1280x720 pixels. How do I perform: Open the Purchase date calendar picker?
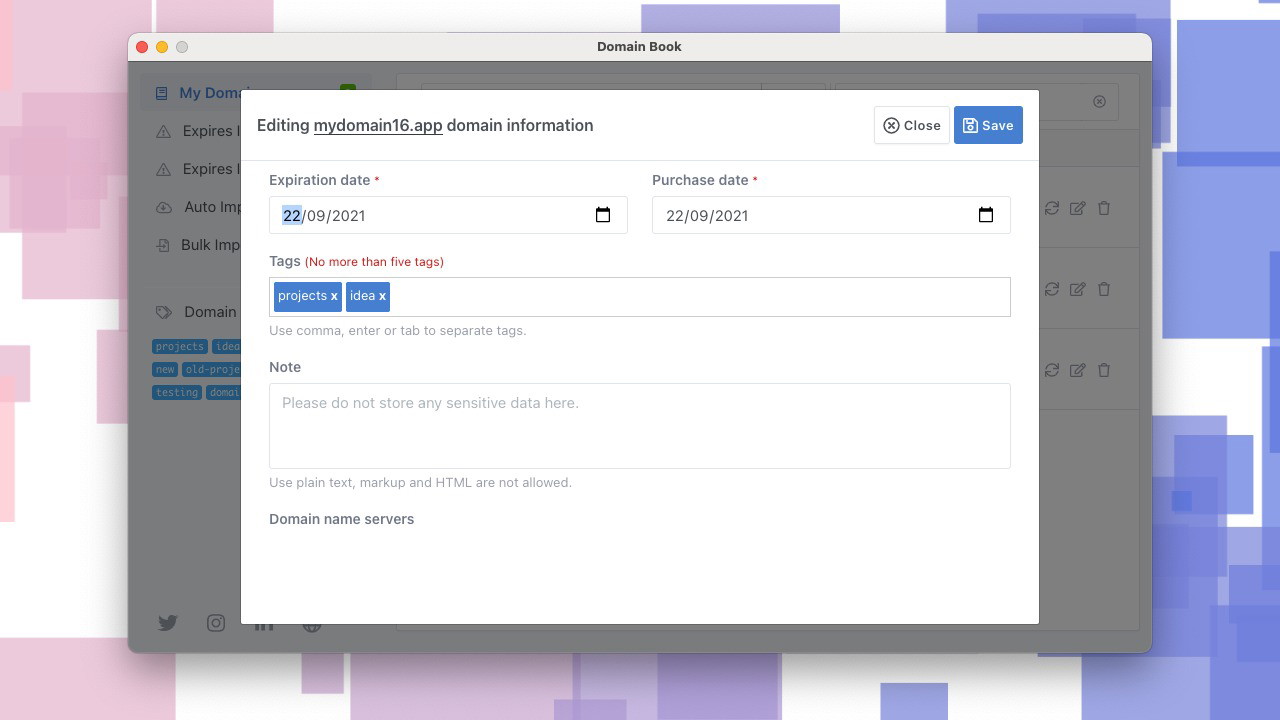pos(986,215)
